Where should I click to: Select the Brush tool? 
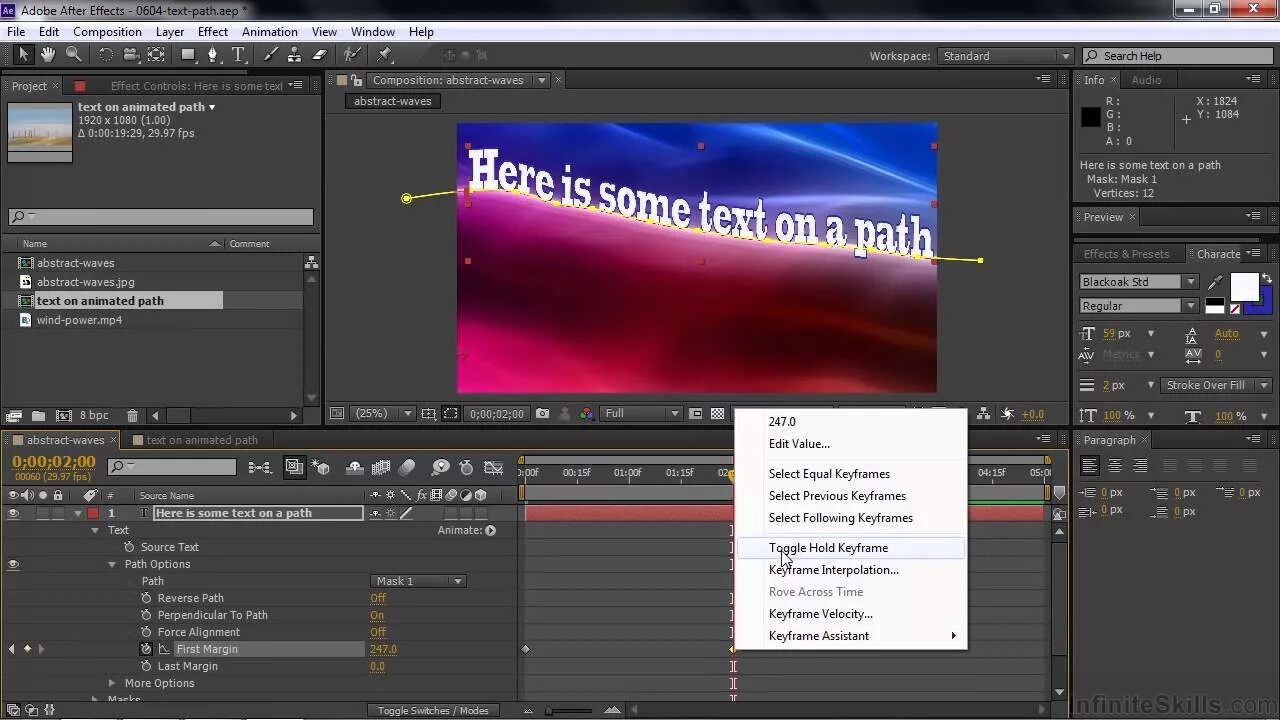coord(271,55)
